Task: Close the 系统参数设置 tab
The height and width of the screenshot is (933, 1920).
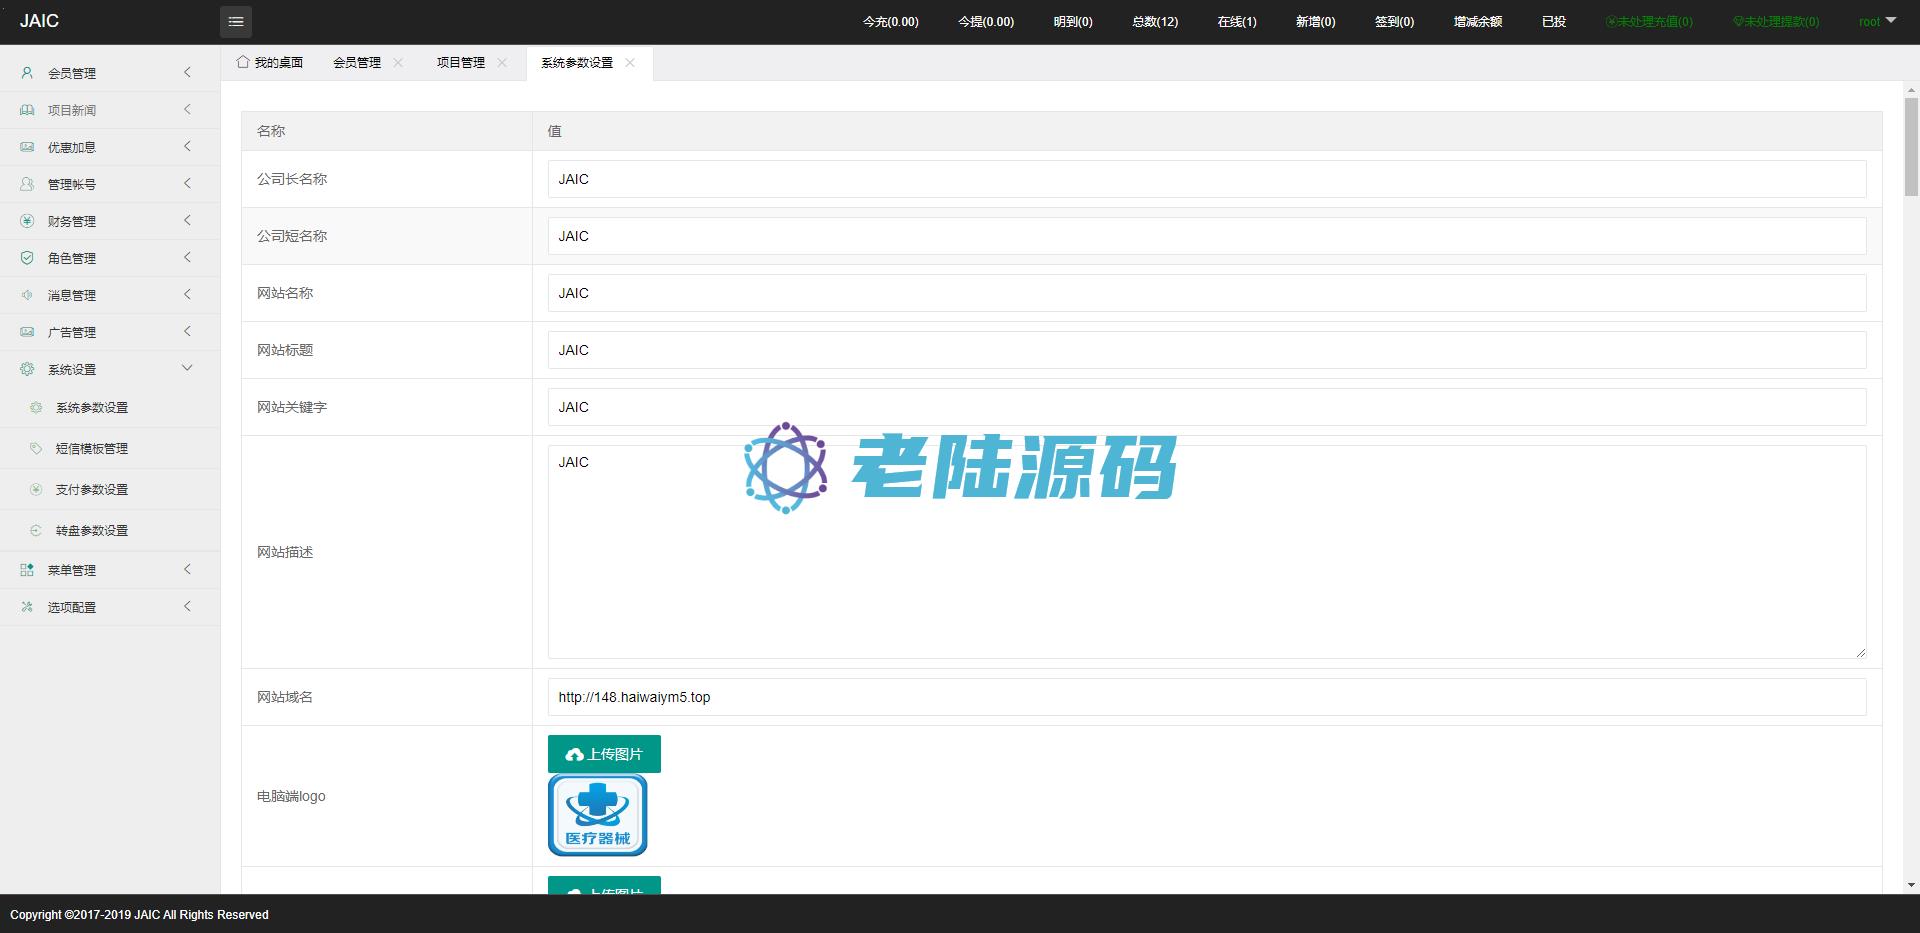Action: (x=630, y=62)
